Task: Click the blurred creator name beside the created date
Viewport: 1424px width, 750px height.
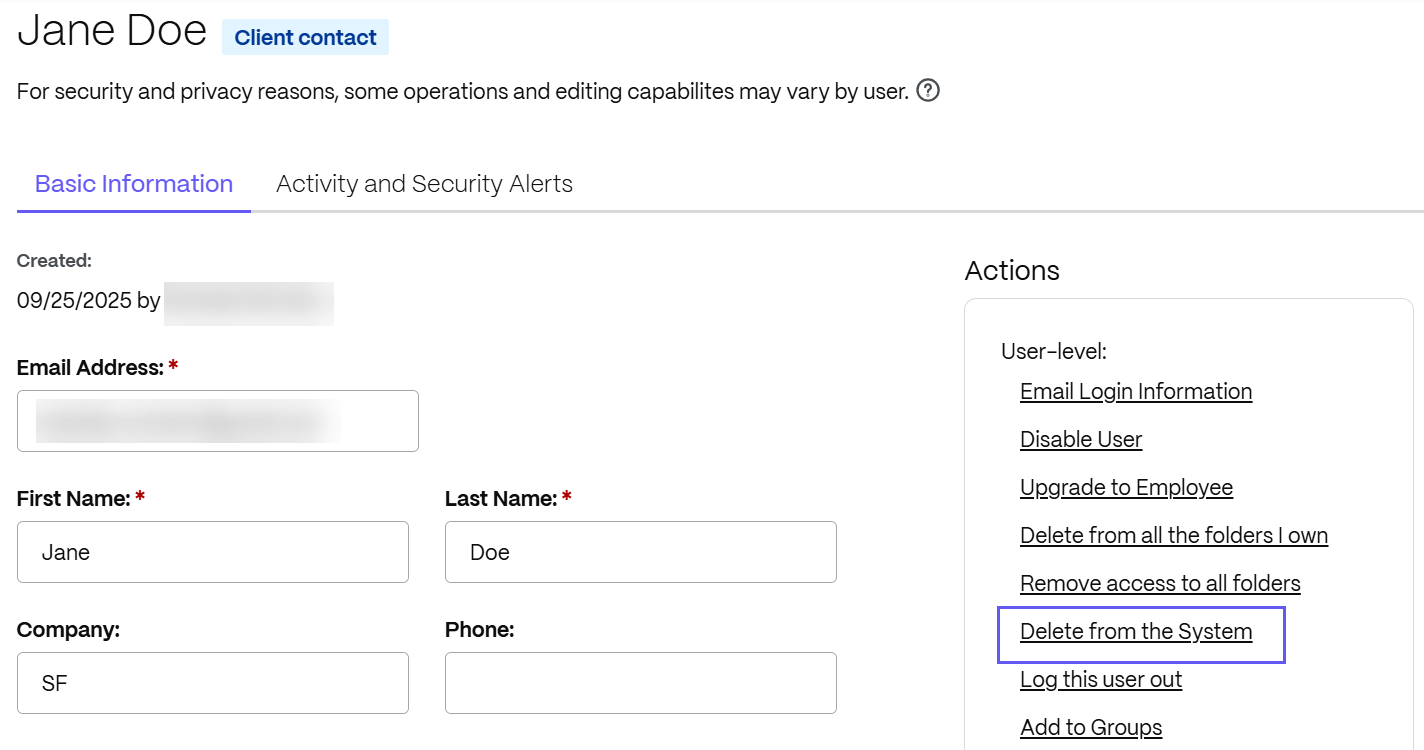Action: click(x=249, y=301)
